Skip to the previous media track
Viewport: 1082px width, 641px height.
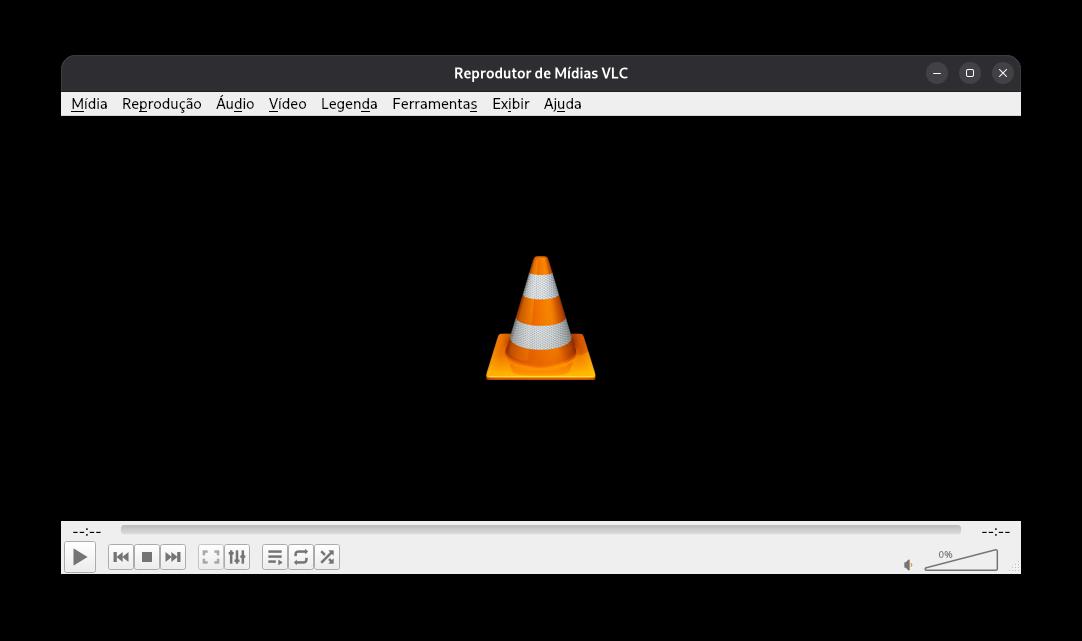121,557
